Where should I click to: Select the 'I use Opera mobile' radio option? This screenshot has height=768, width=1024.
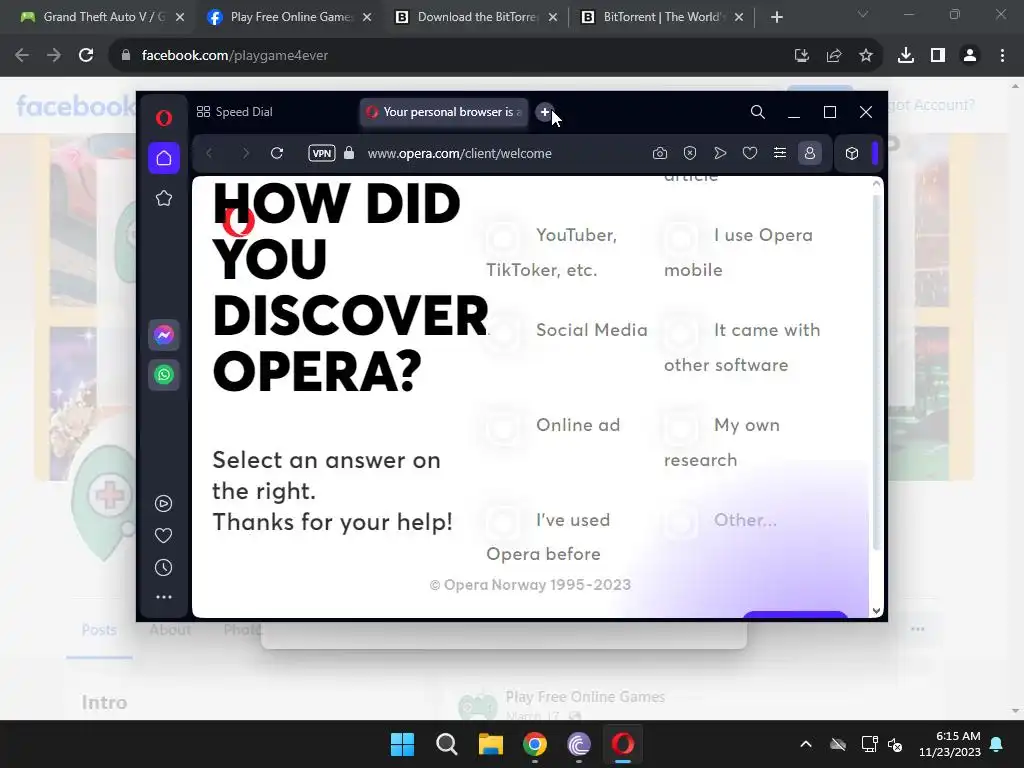680,238
